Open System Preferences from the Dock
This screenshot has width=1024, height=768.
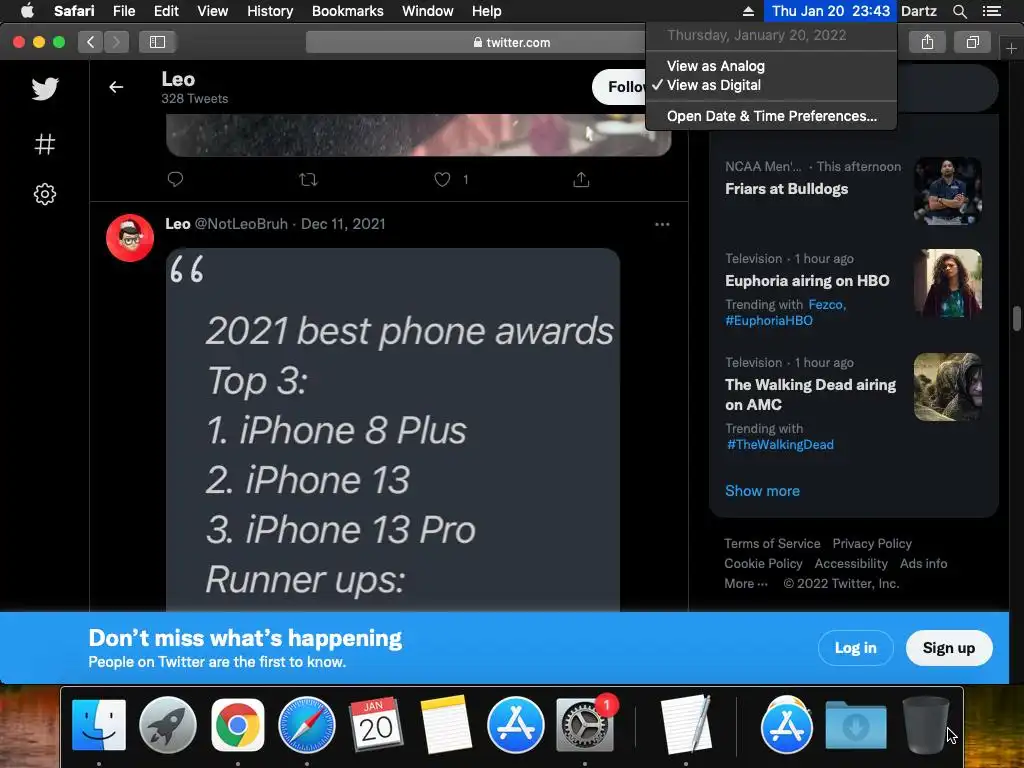pyautogui.click(x=584, y=725)
